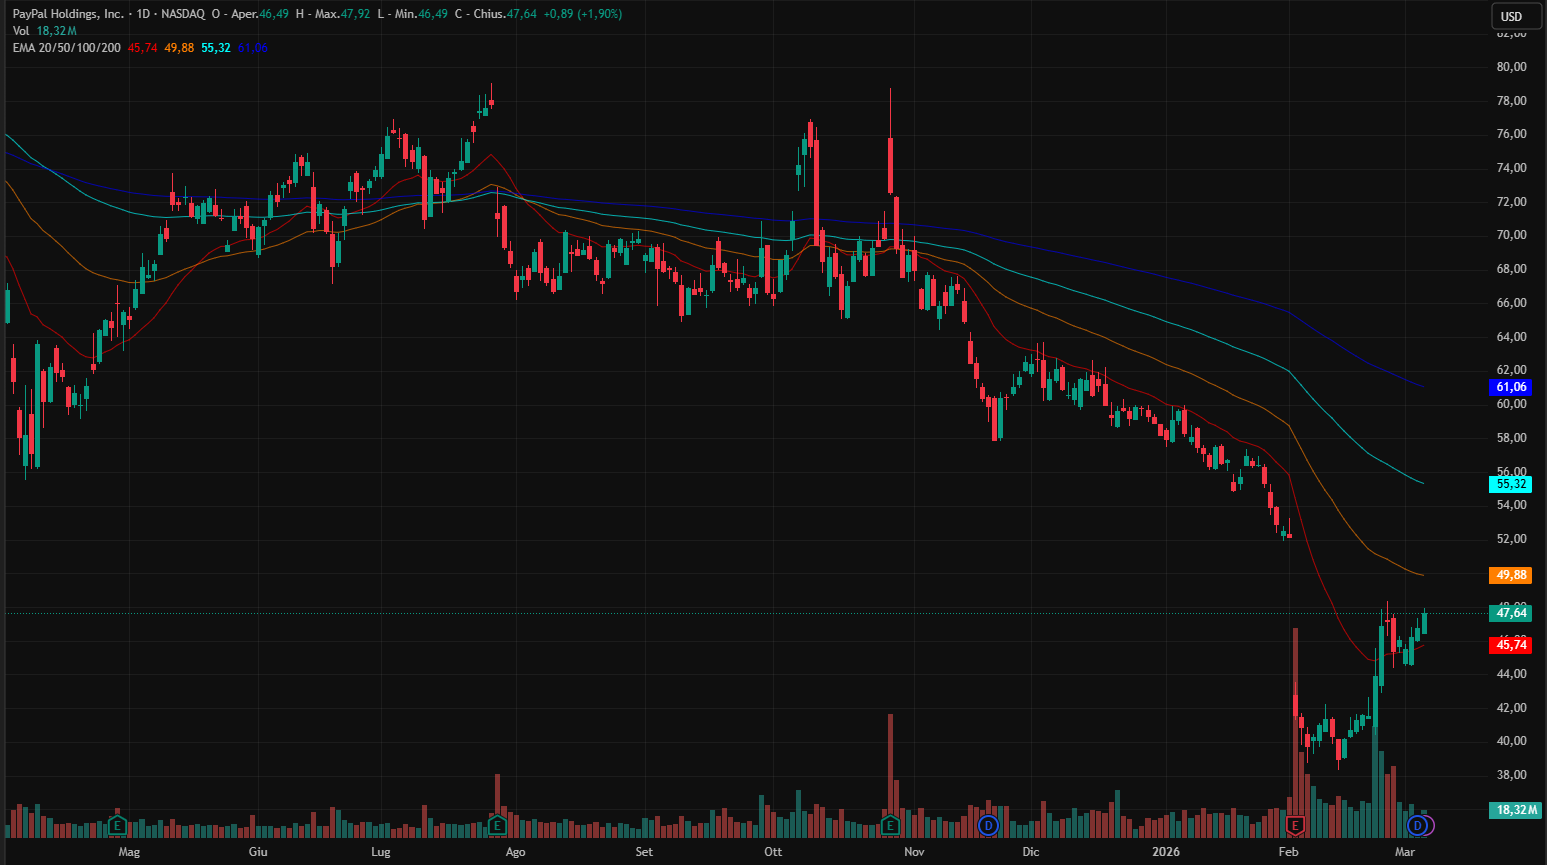Open the earnings marker beside the Ago label
Image resolution: width=1547 pixels, height=865 pixels.
(497, 825)
